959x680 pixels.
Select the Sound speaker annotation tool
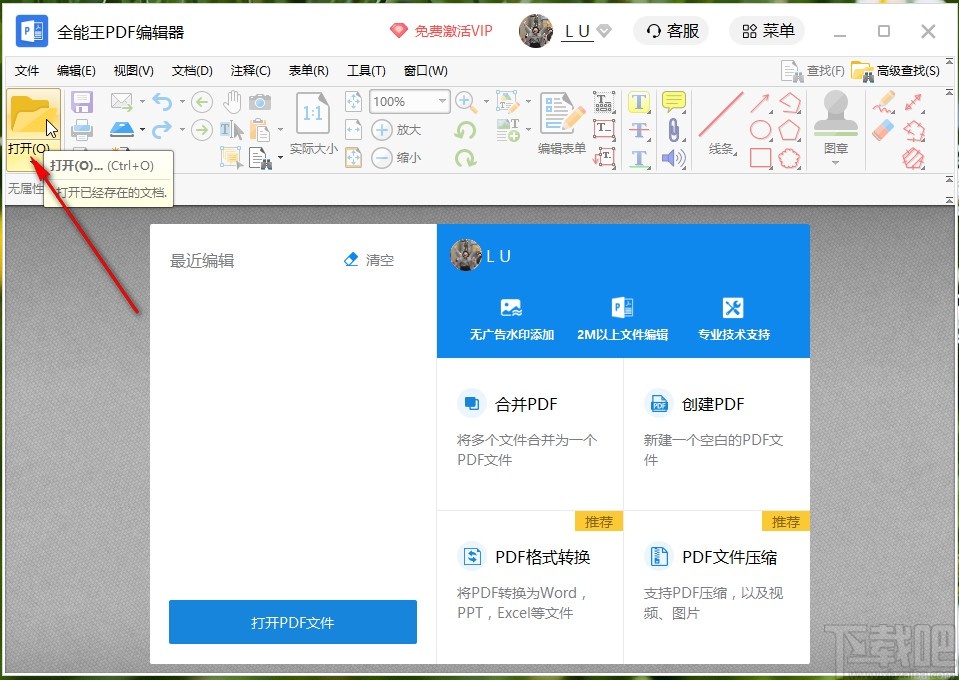tap(673, 158)
